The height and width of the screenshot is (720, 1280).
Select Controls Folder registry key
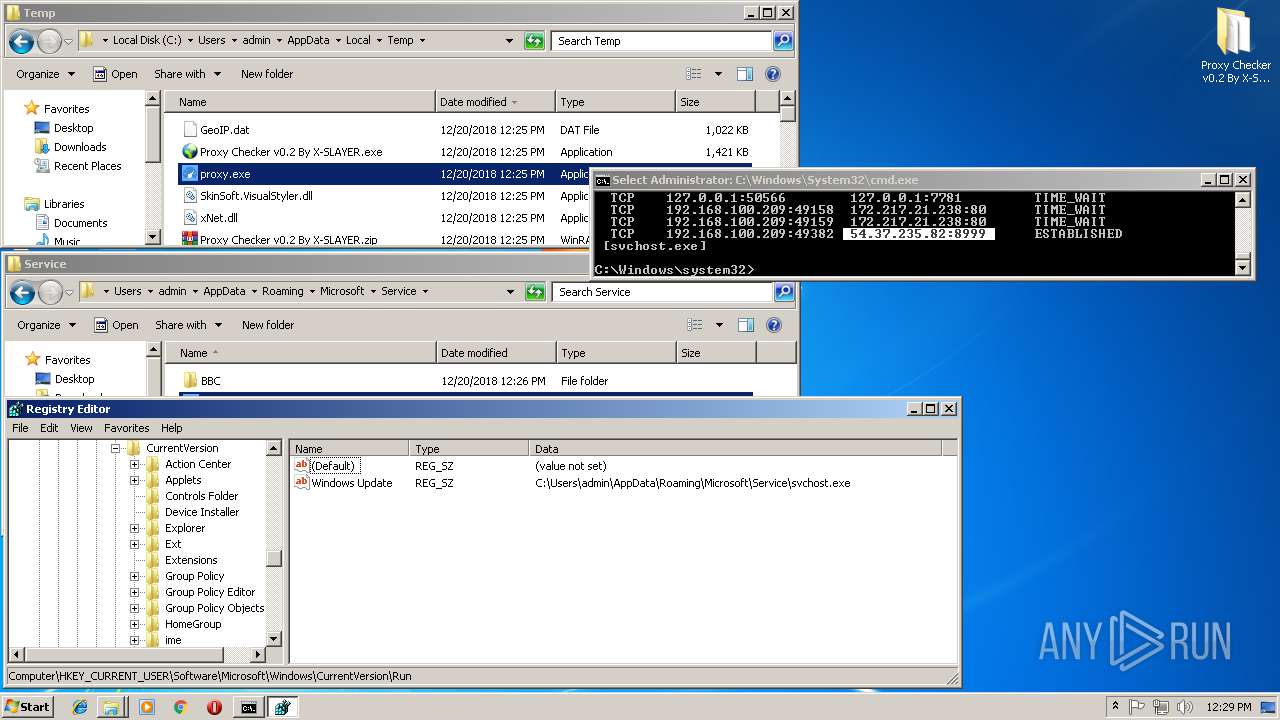pos(201,496)
